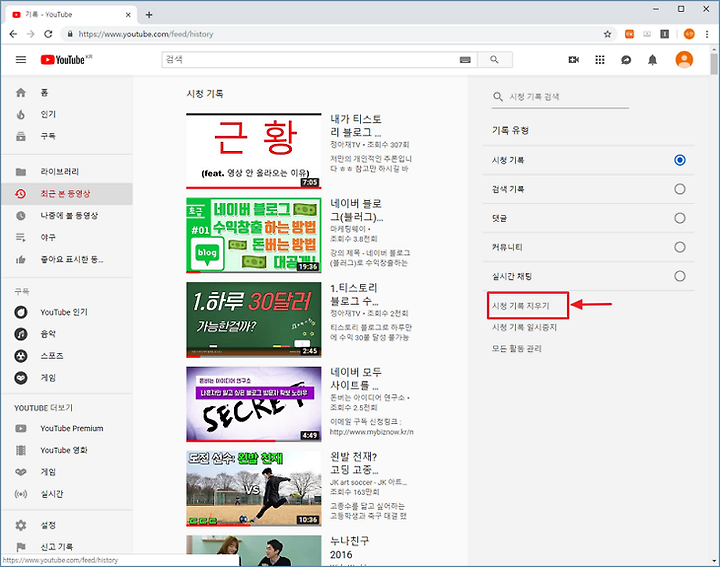Open the account avatar menu
Image resolution: width=720 pixels, height=567 pixels.
pos(684,60)
